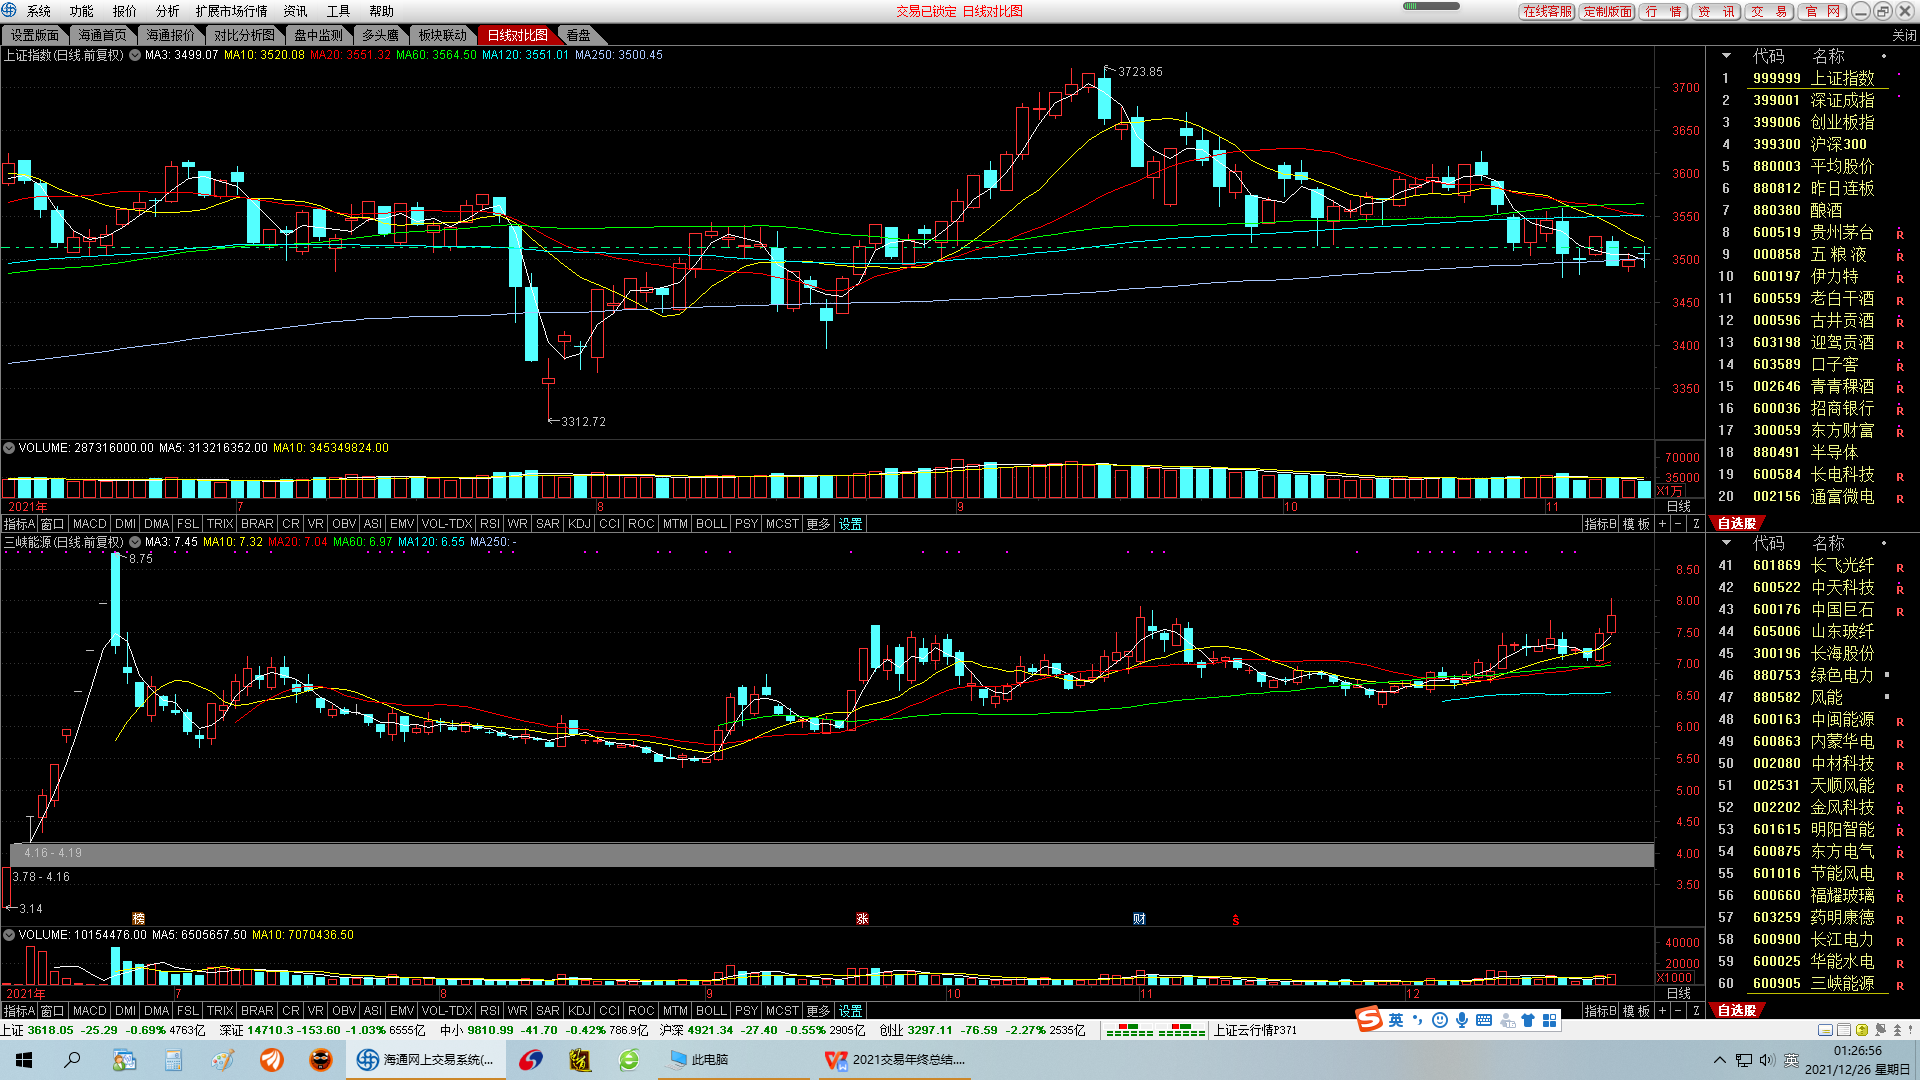Show hidden system tray icons
This screenshot has width=1920, height=1080.
pos(1719,1060)
